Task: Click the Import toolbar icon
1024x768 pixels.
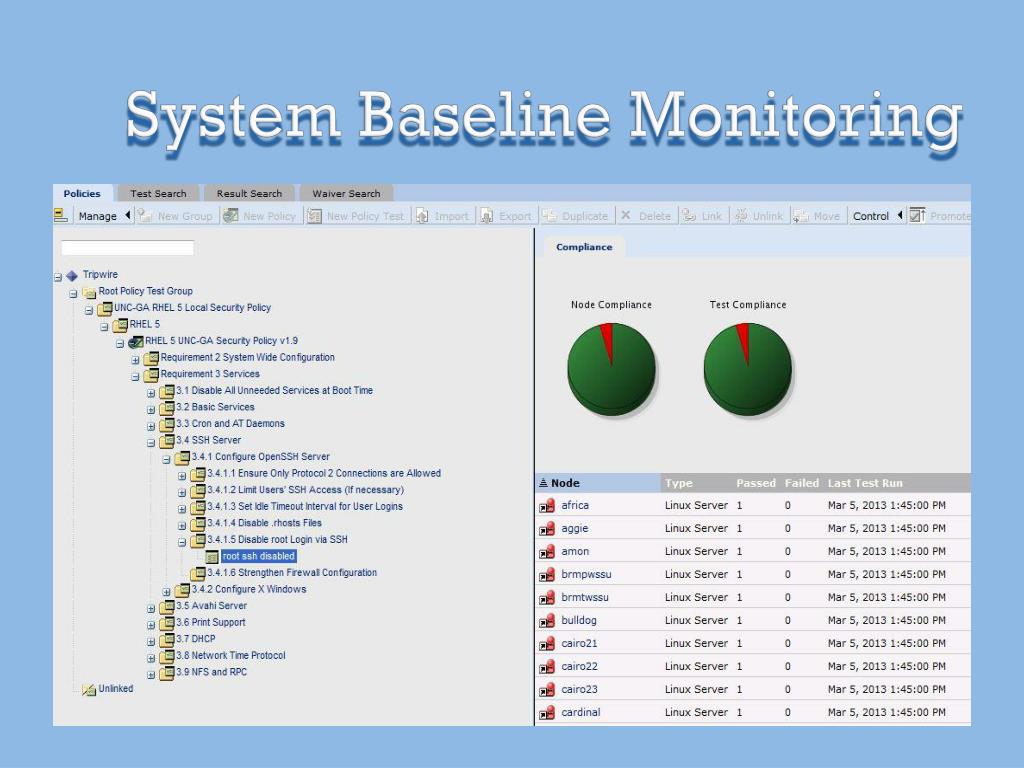Action: click(423, 216)
